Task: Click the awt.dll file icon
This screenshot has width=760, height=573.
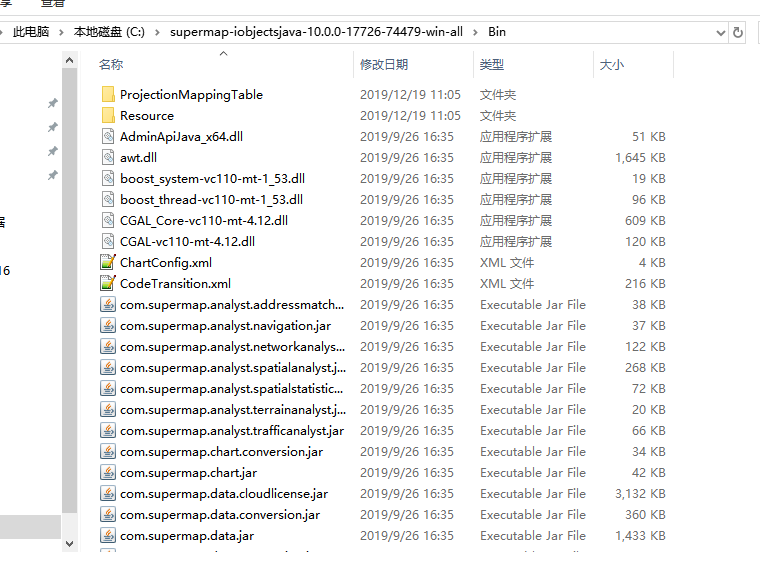Action: [x=108, y=157]
